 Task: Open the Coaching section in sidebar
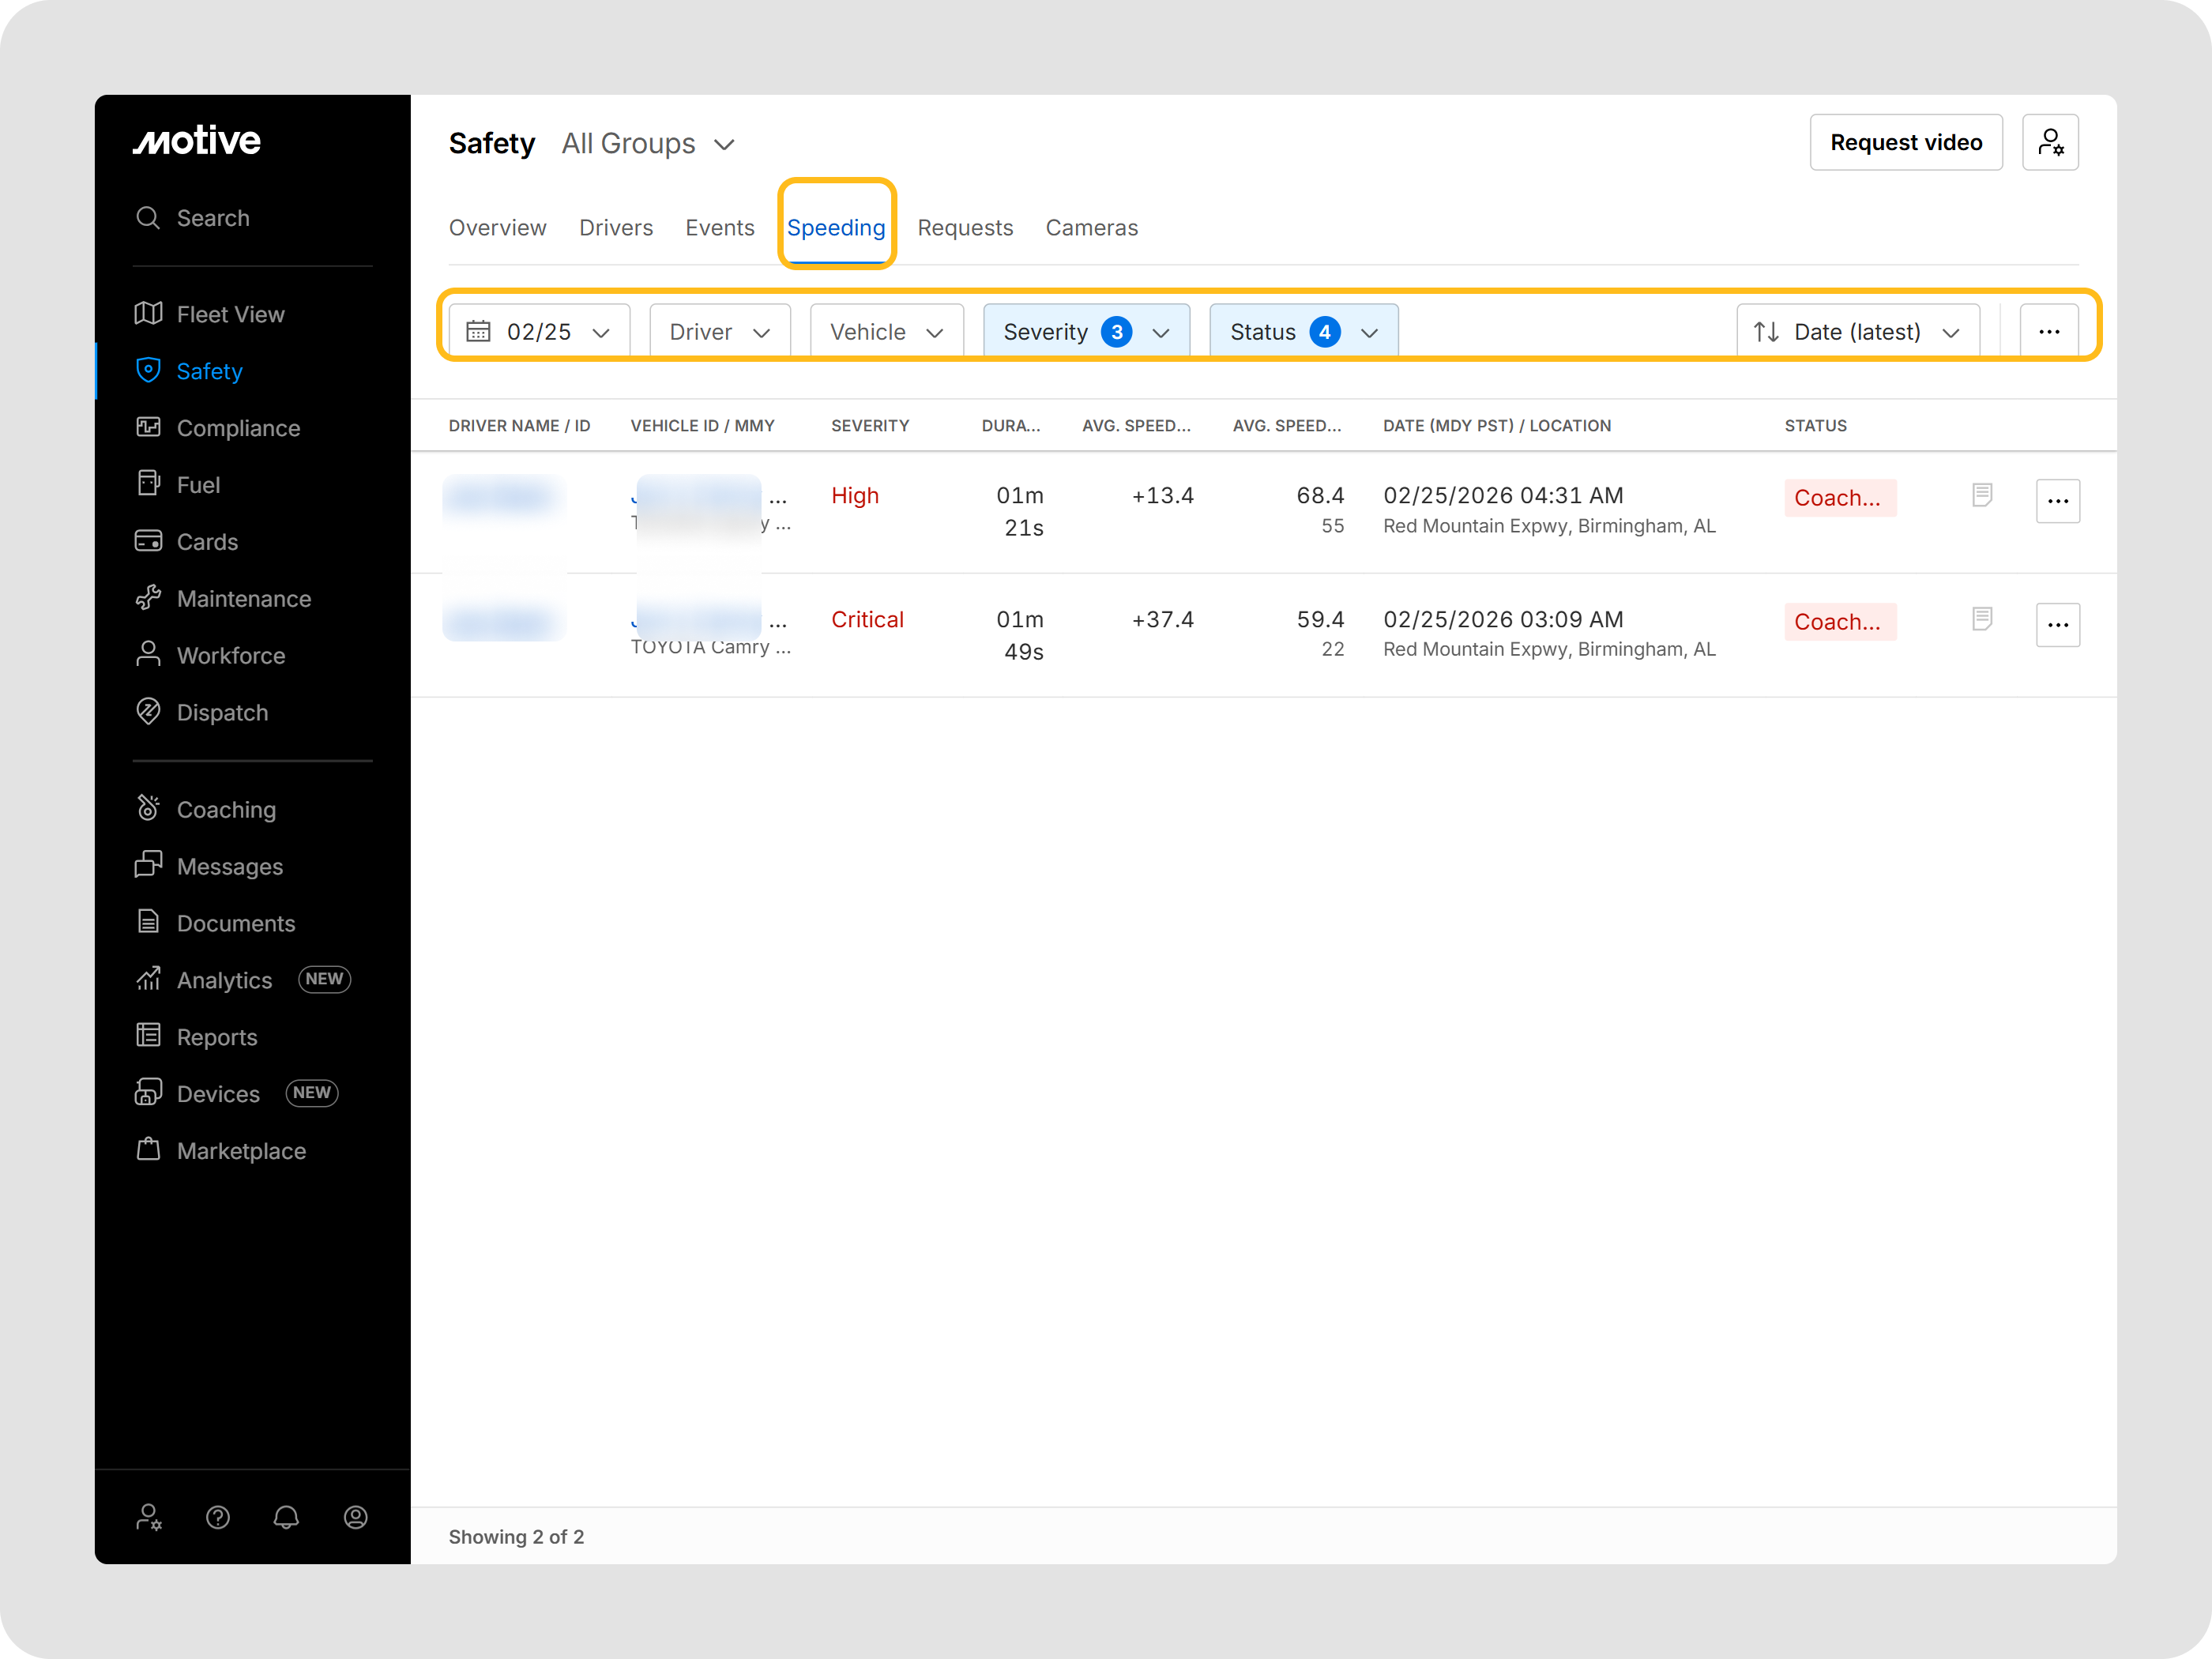point(226,809)
